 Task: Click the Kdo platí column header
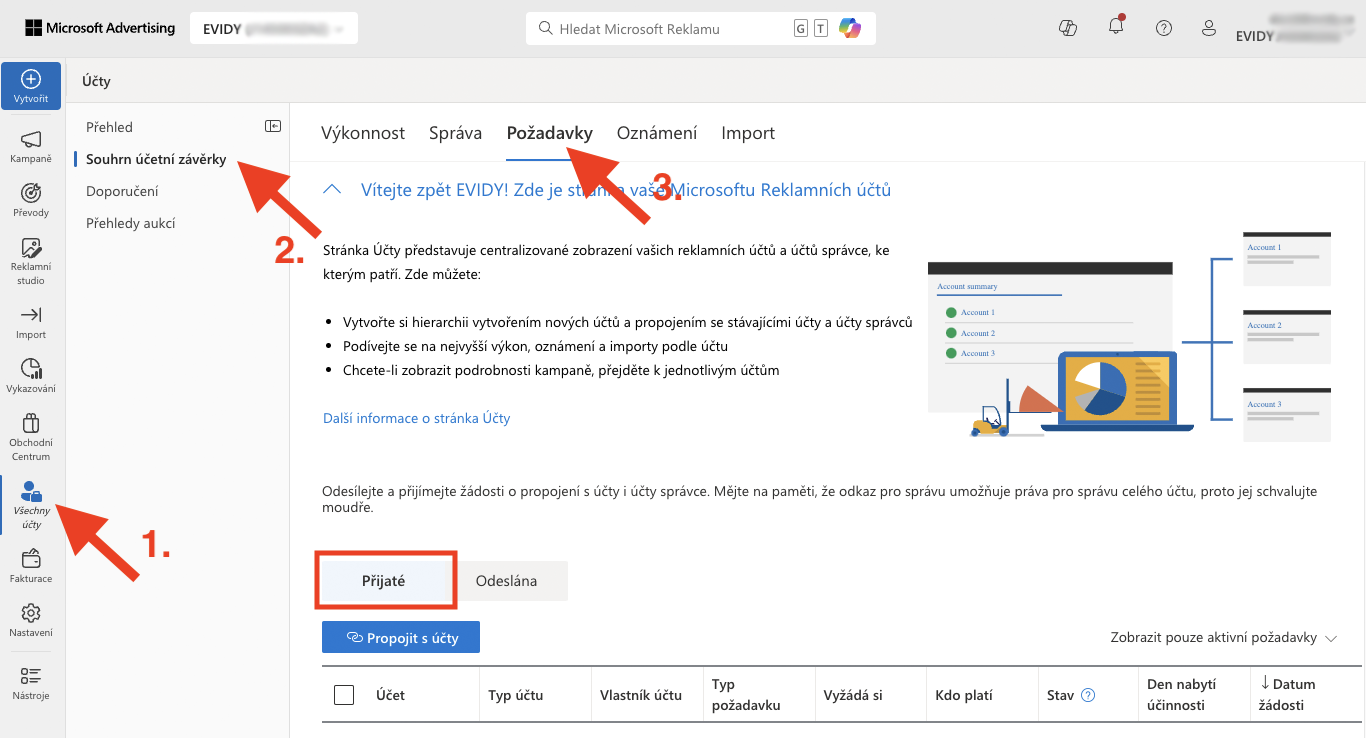(964, 695)
